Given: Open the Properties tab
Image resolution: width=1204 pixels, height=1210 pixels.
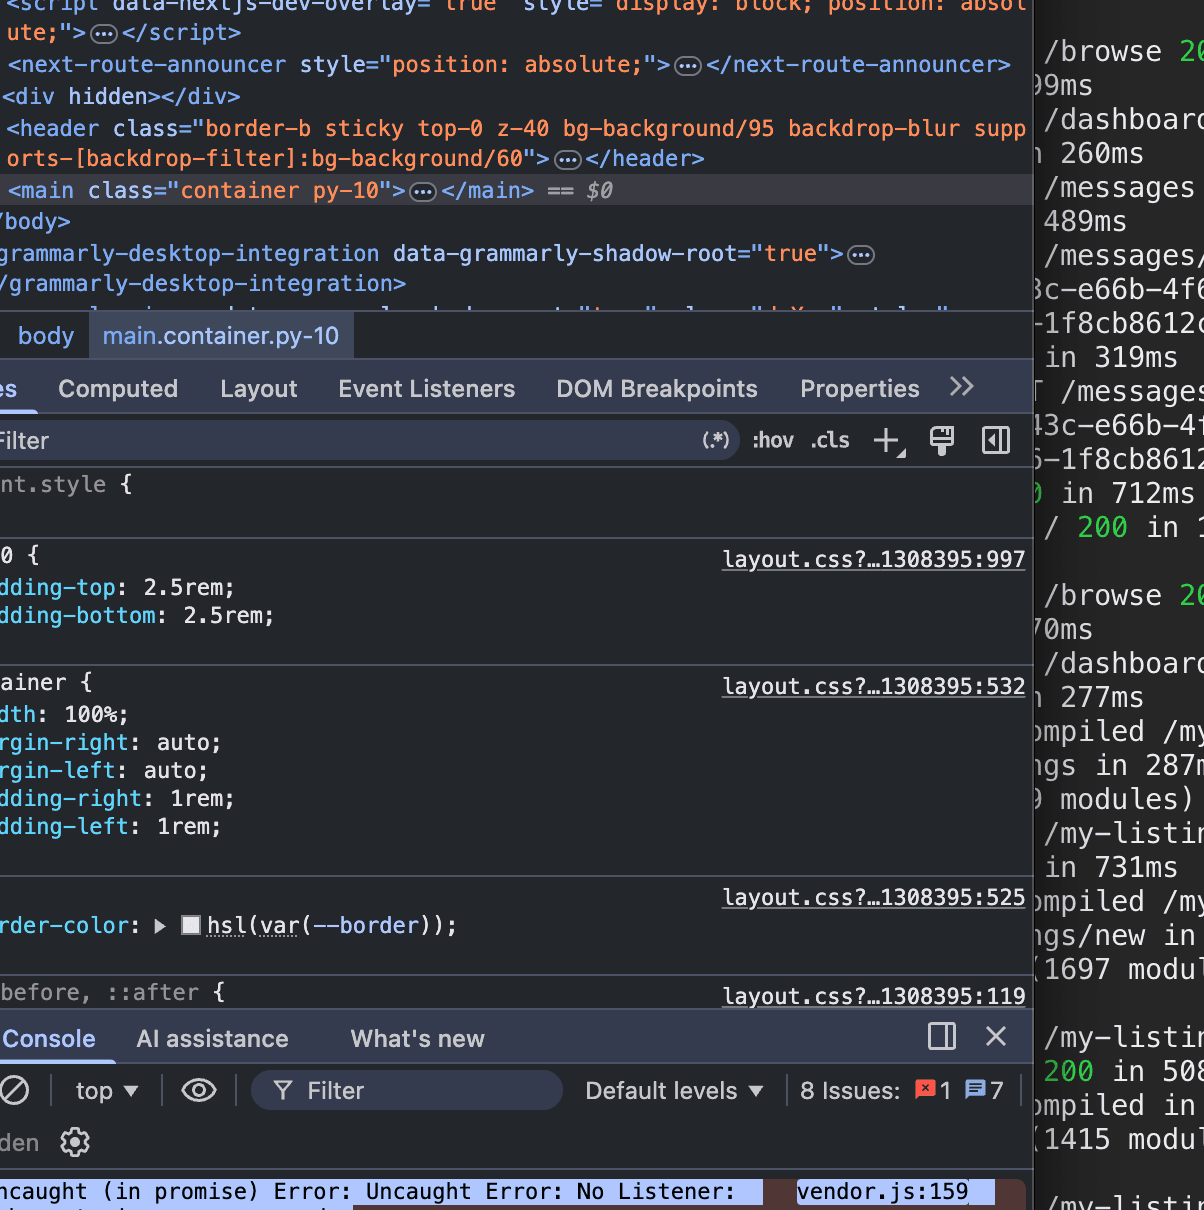Looking at the screenshot, I should tap(860, 389).
